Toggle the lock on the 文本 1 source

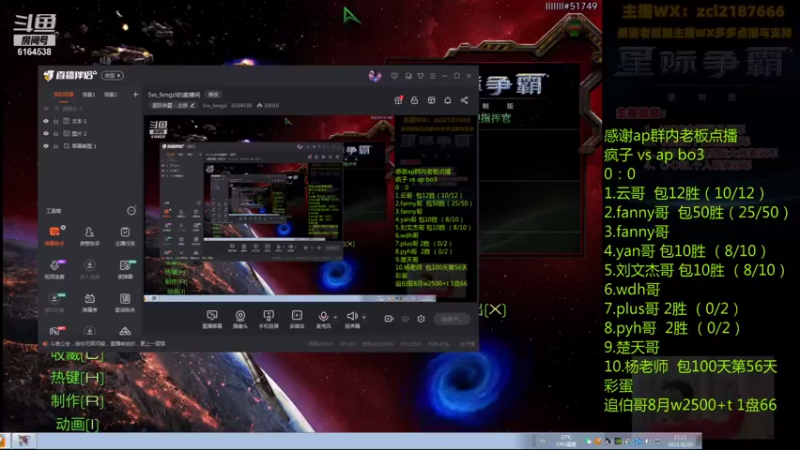(x=56, y=121)
